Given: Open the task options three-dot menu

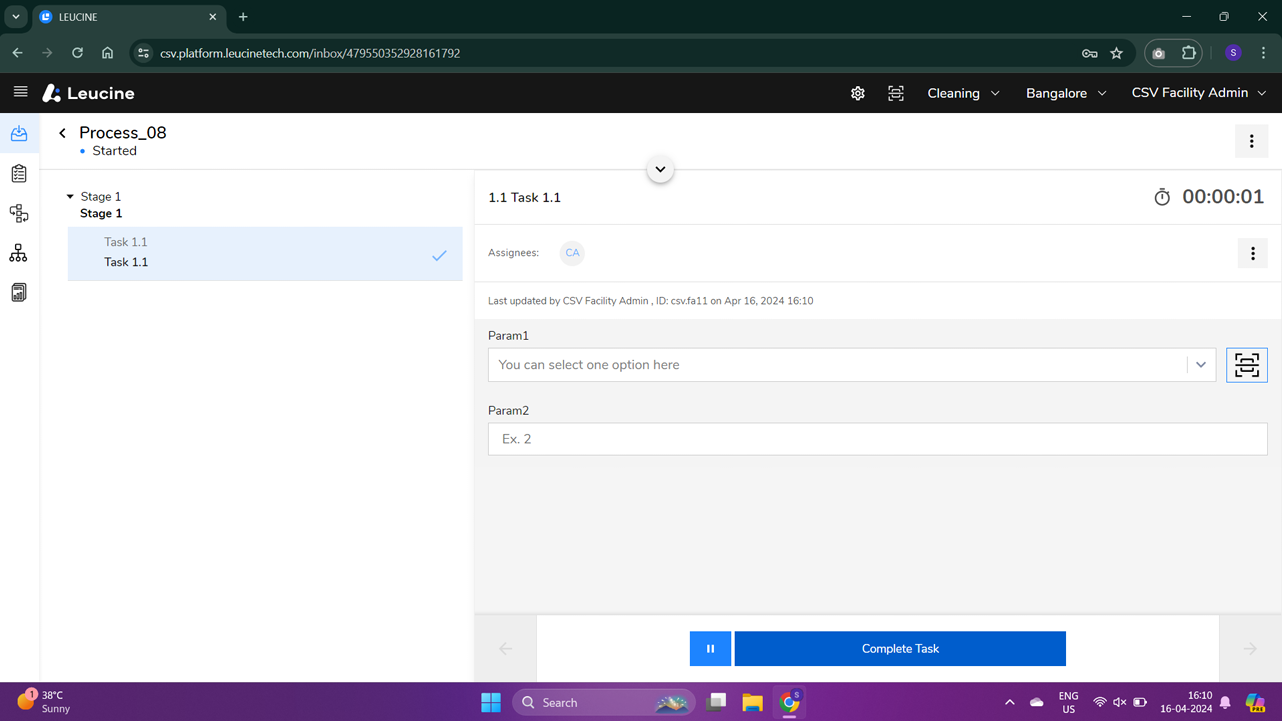Looking at the screenshot, I should click(x=1252, y=254).
